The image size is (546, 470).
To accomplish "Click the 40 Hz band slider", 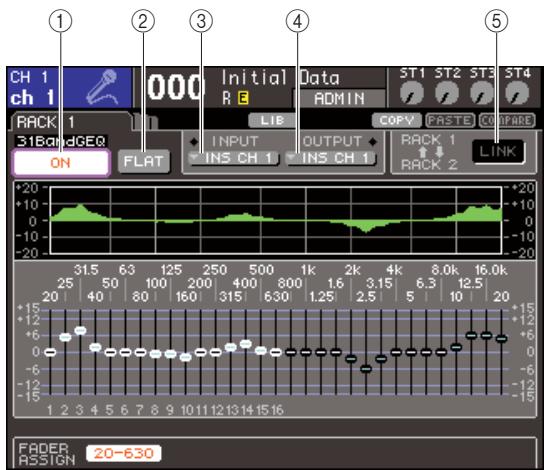I will [x=95, y=347].
